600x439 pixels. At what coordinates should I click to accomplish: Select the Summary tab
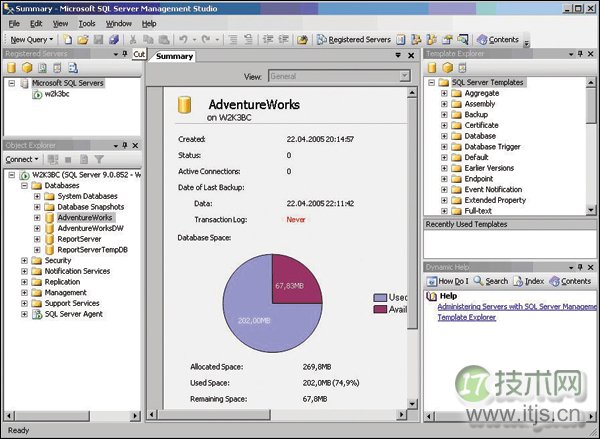(x=174, y=56)
